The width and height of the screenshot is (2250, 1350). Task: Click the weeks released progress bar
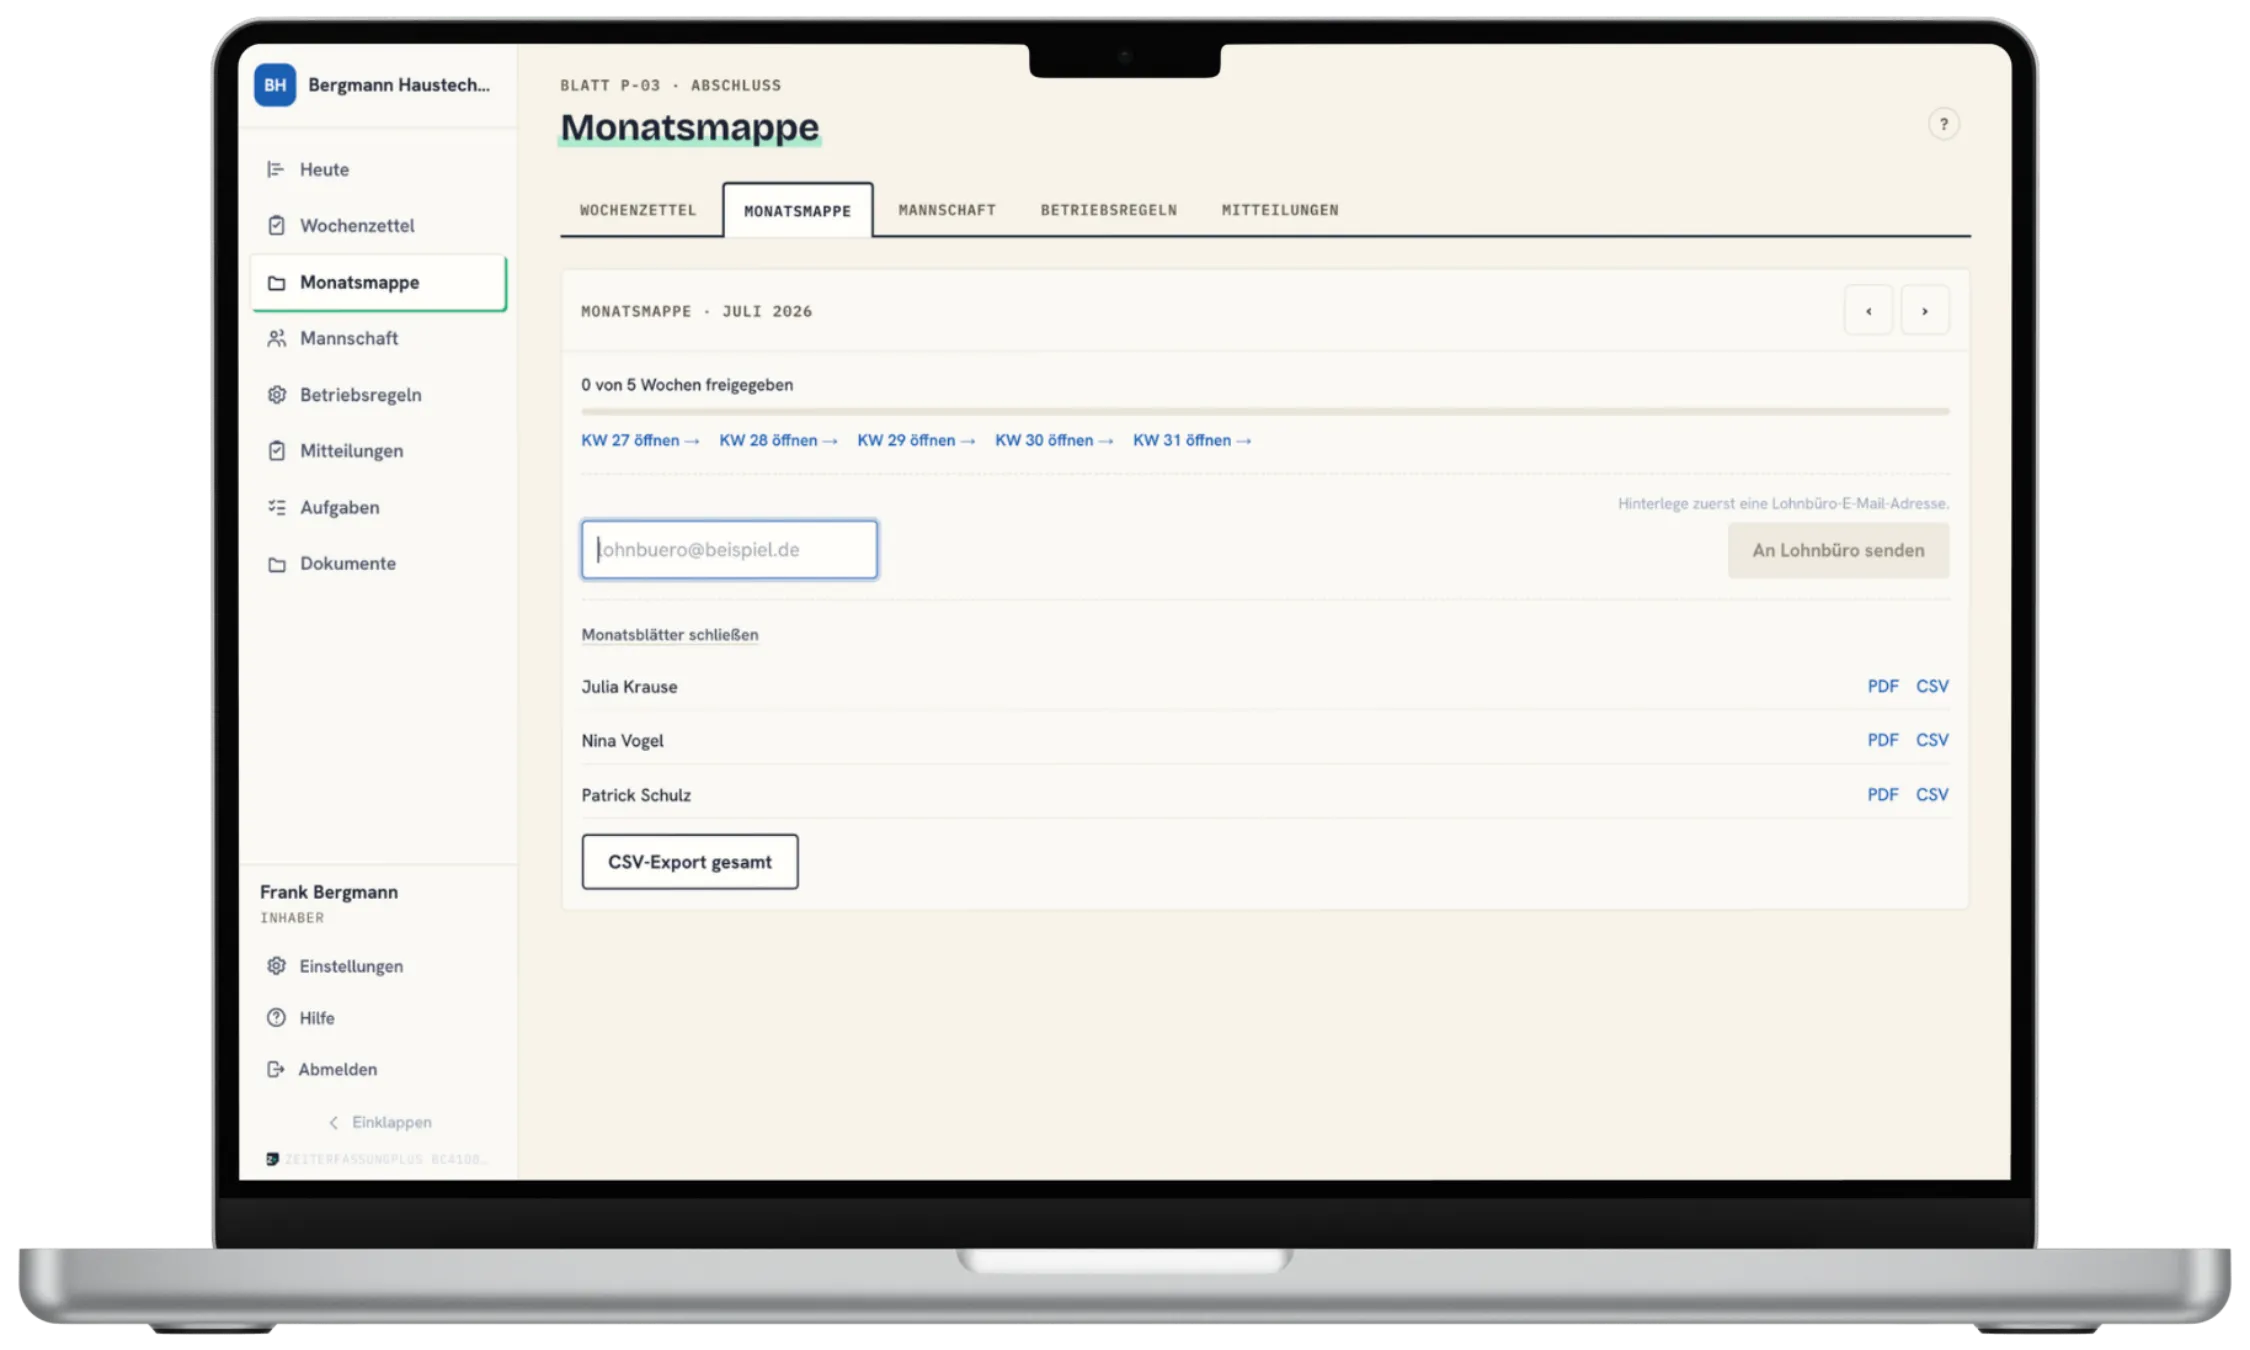click(x=1265, y=411)
